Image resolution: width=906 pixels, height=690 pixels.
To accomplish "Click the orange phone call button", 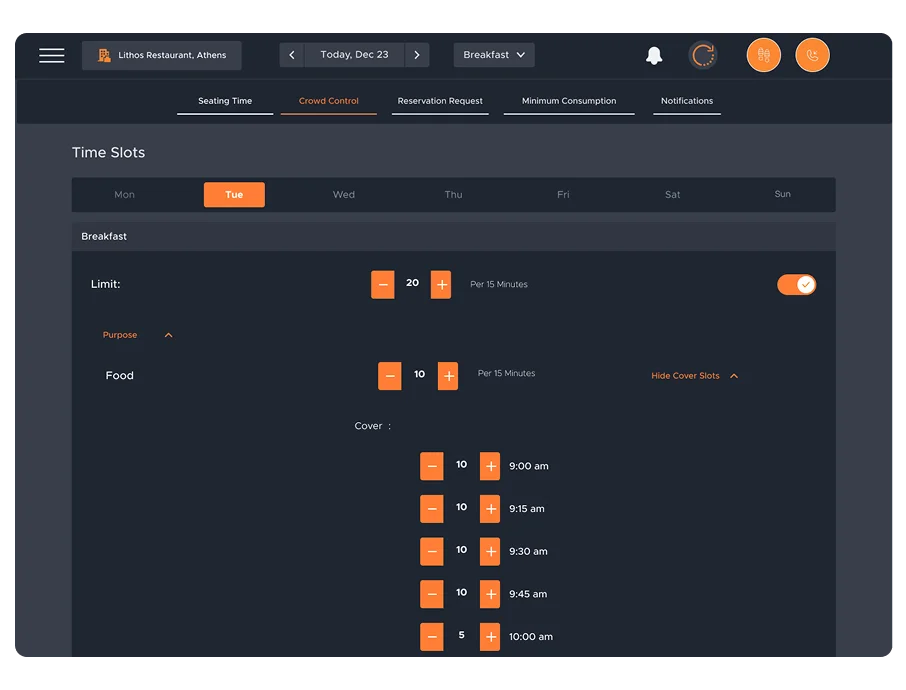I will click(x=812, y=55).
